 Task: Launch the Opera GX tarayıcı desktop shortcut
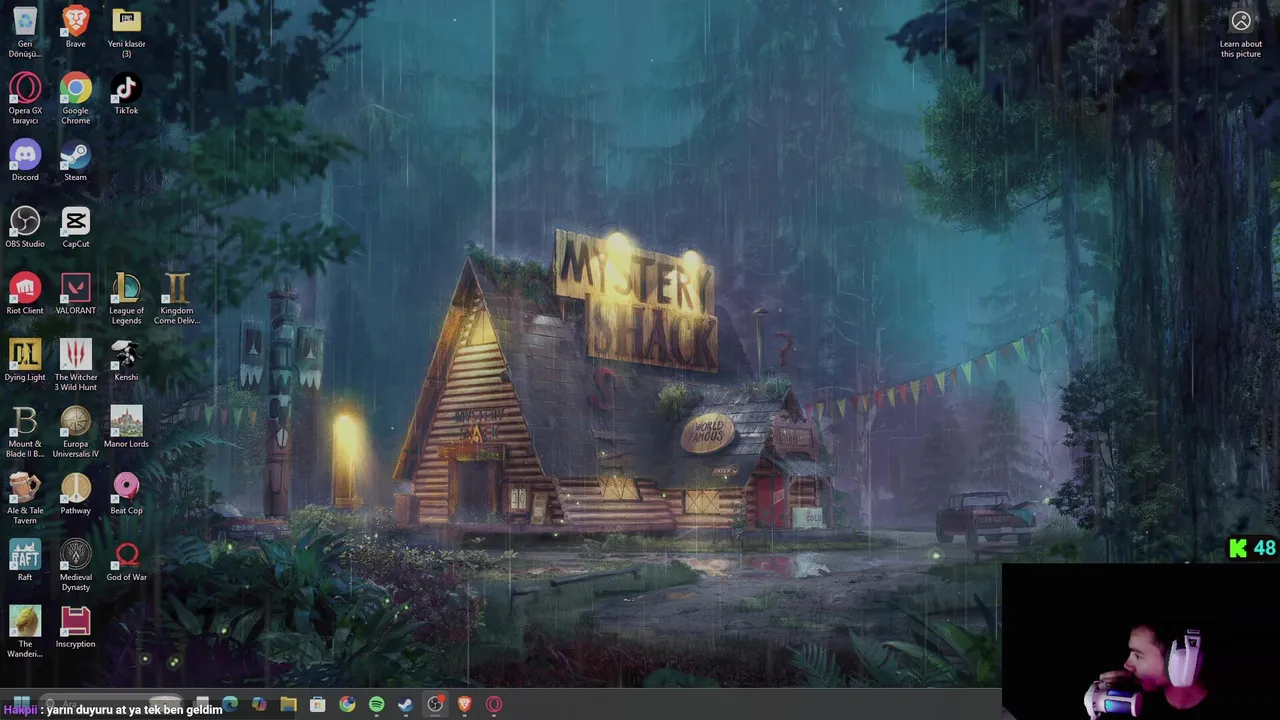pos(25,97)
